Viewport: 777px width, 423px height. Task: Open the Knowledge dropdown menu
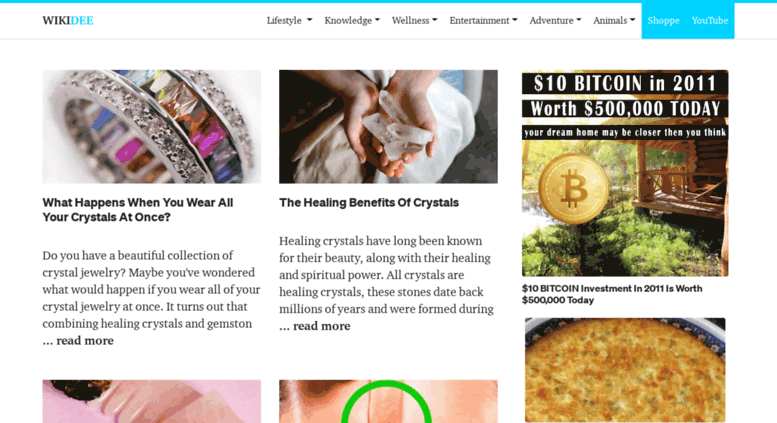pos(352,20)
